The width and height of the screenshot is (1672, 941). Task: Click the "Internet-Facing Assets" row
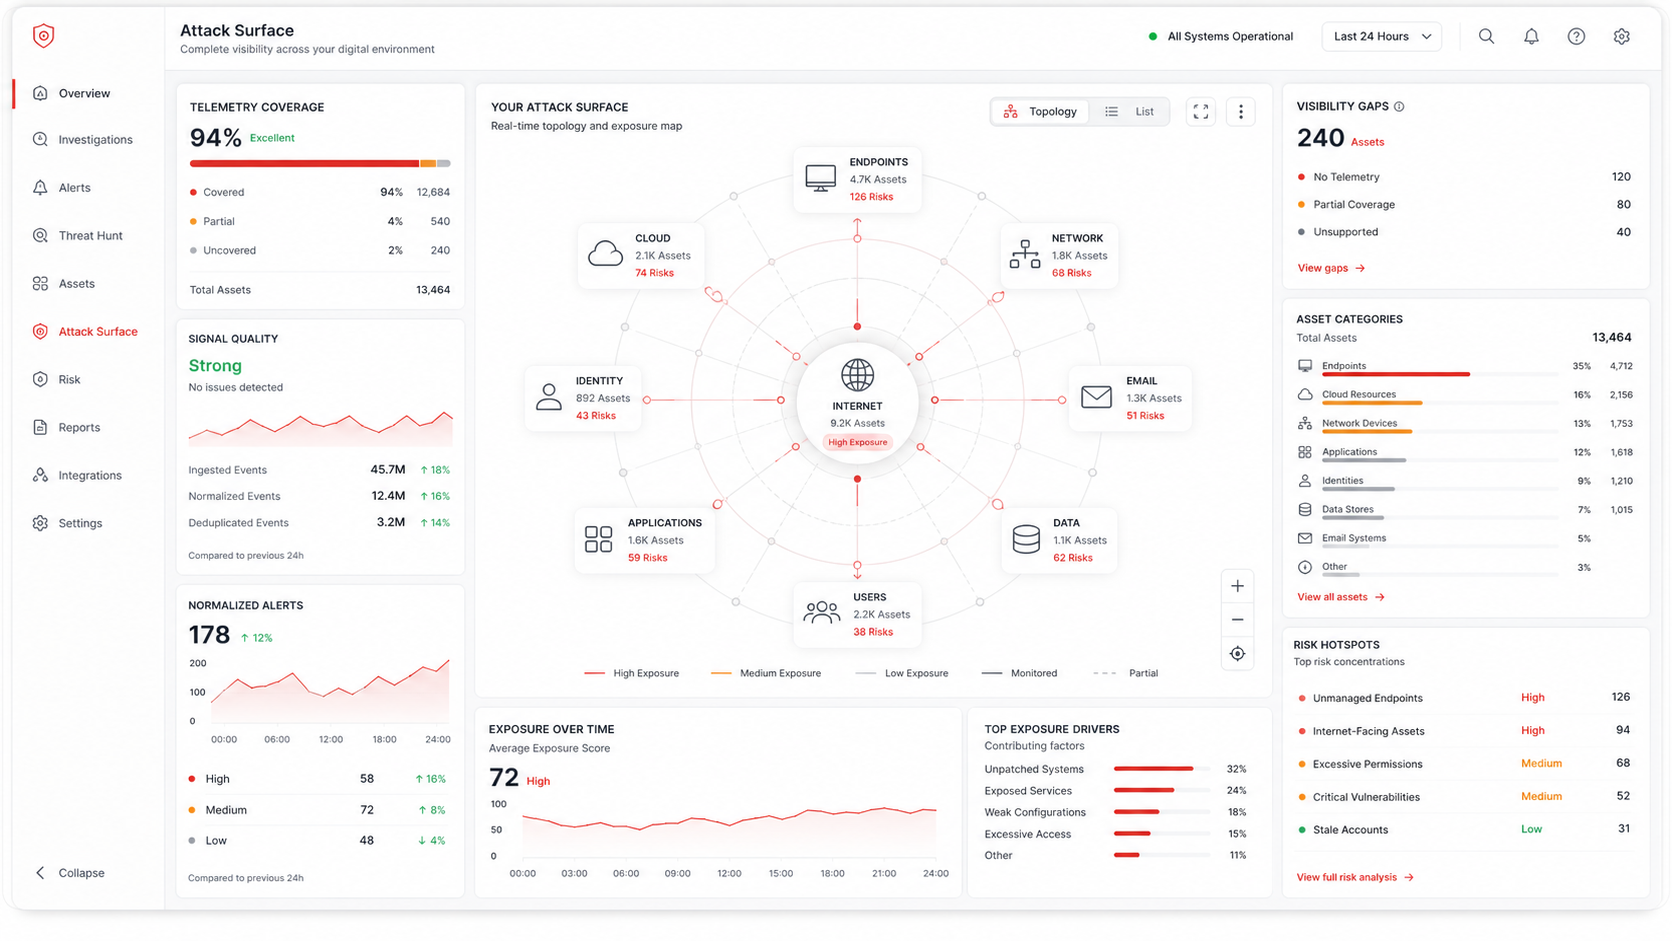[x=1464, y=731]
